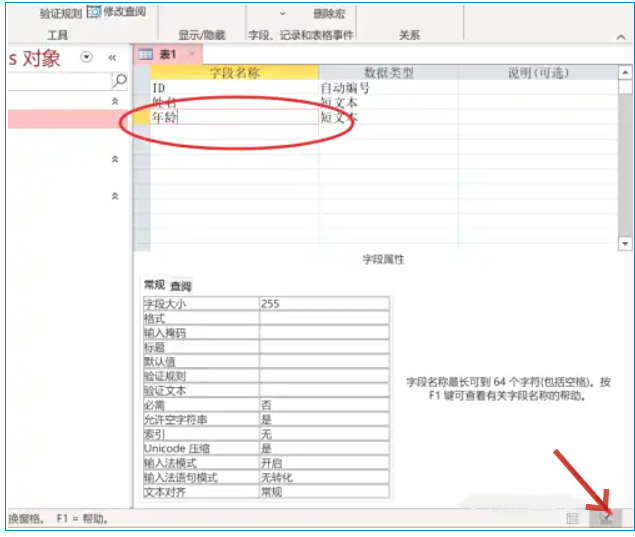The width and height of the screenshot is (635, 537).
Task: Collapse the second navigation group chevron
Action: pos(114,159)
